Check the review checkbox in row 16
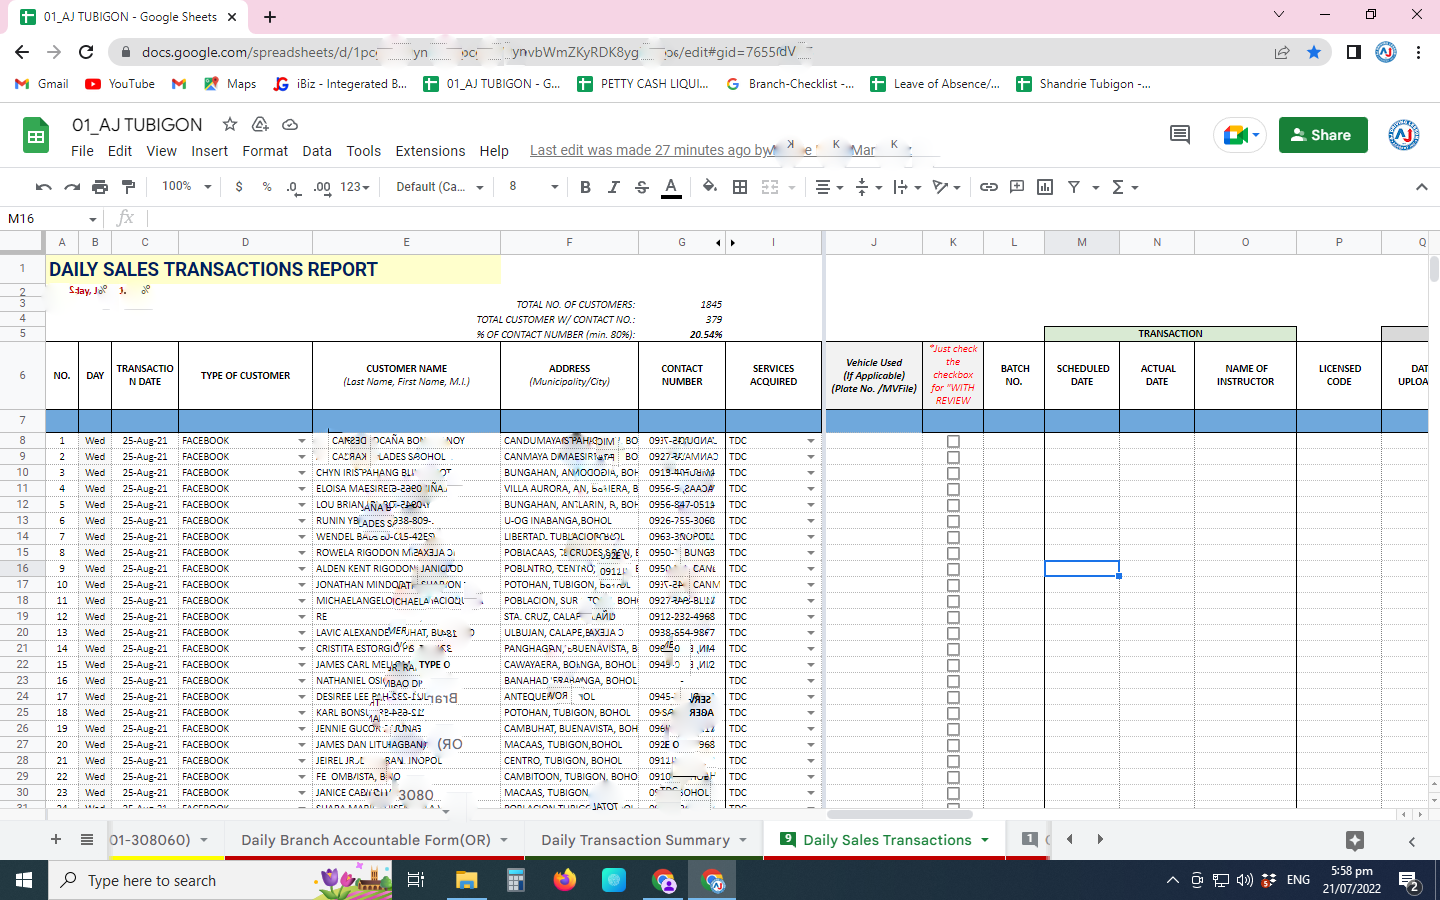The width and height of the screenshot is (1440, 900). click(953, 569)
